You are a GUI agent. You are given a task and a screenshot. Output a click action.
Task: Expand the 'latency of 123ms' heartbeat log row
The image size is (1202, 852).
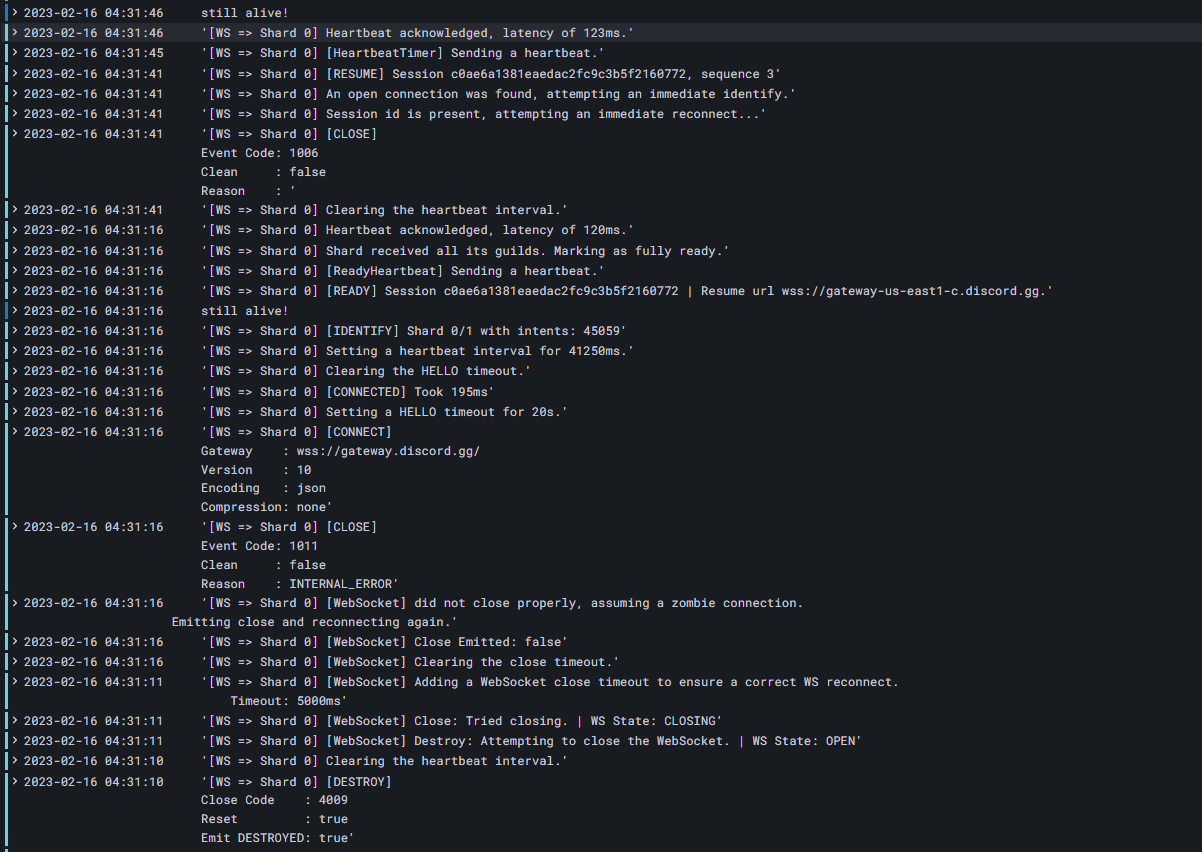coord(15,33)
